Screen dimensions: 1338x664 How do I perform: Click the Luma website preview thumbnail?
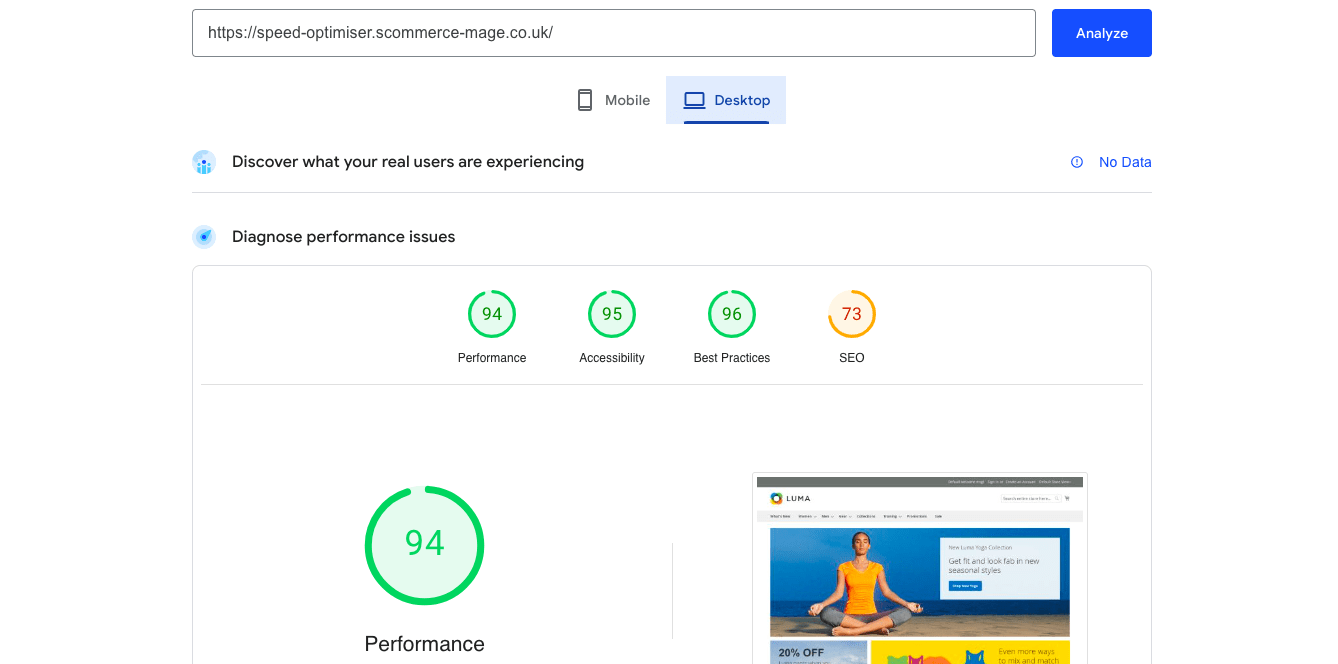point(919,568)
